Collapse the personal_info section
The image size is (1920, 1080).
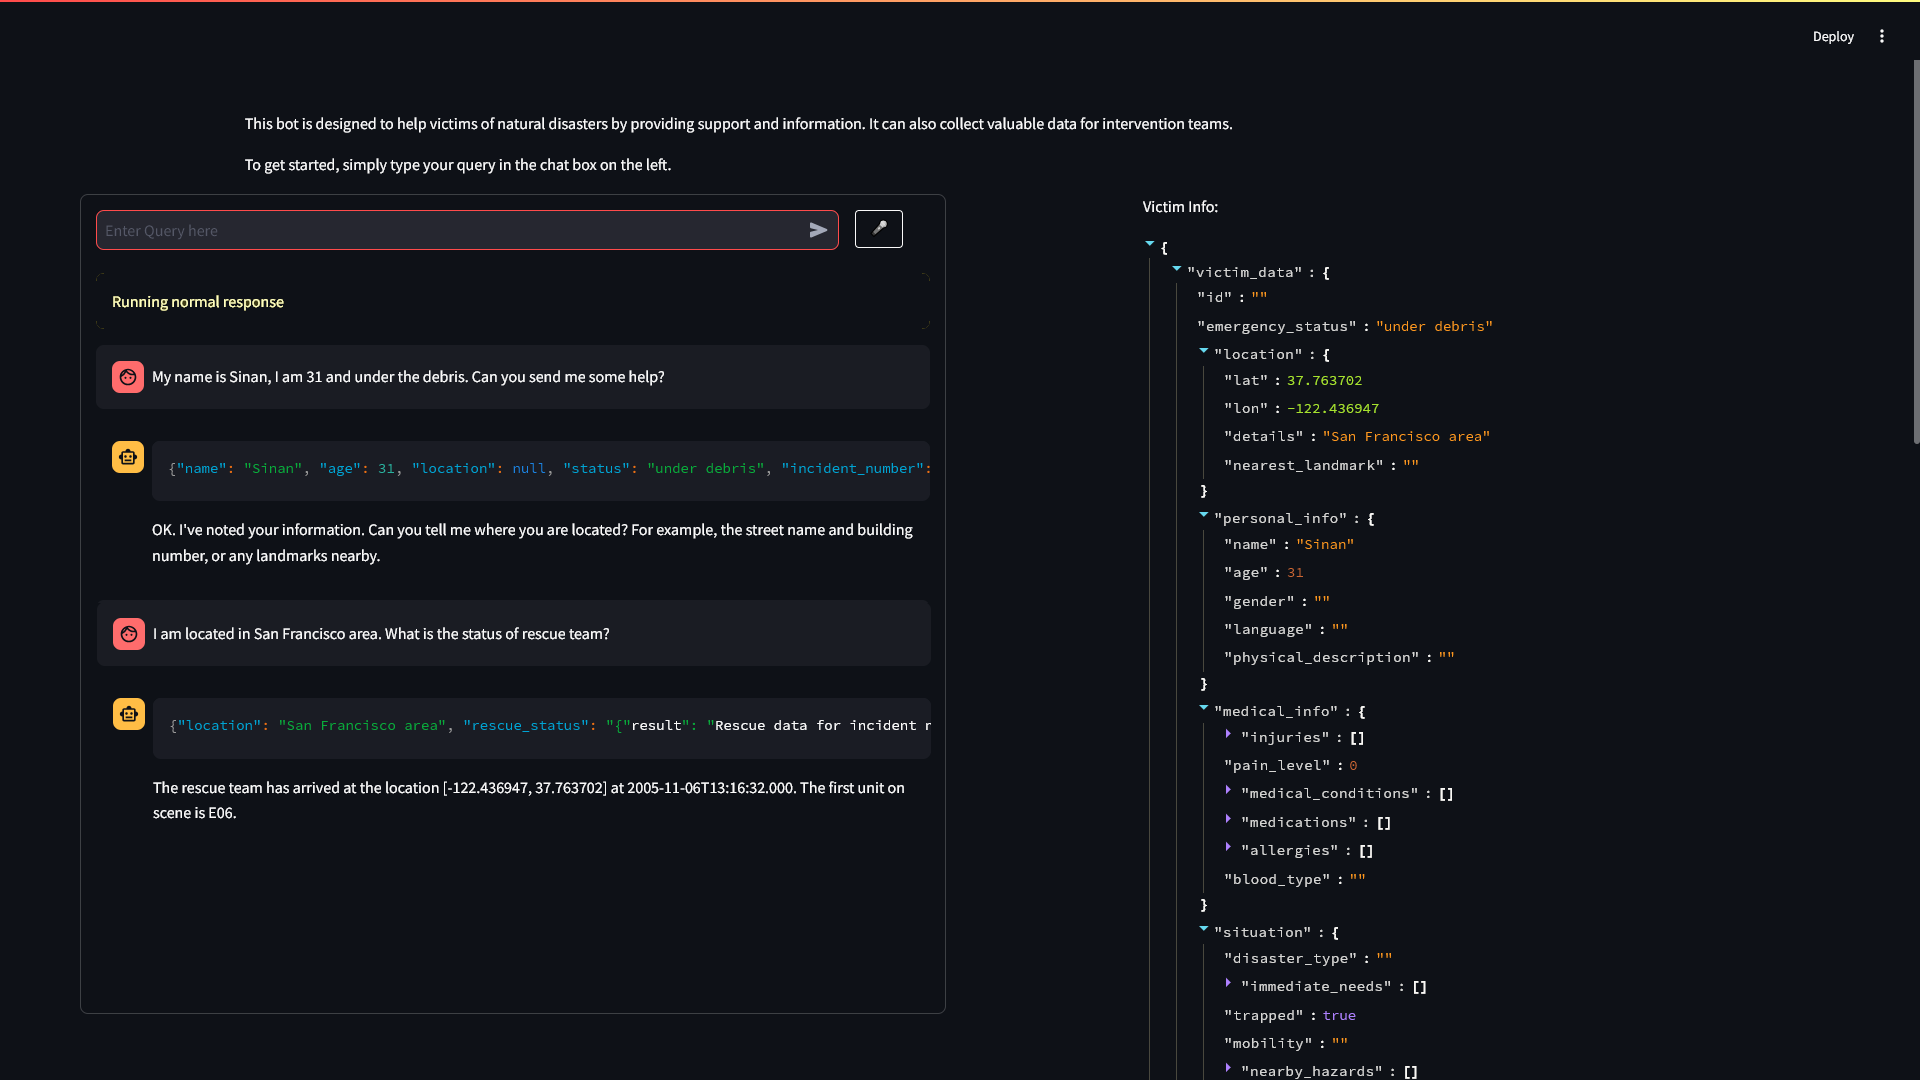(x=1204, y=515)
